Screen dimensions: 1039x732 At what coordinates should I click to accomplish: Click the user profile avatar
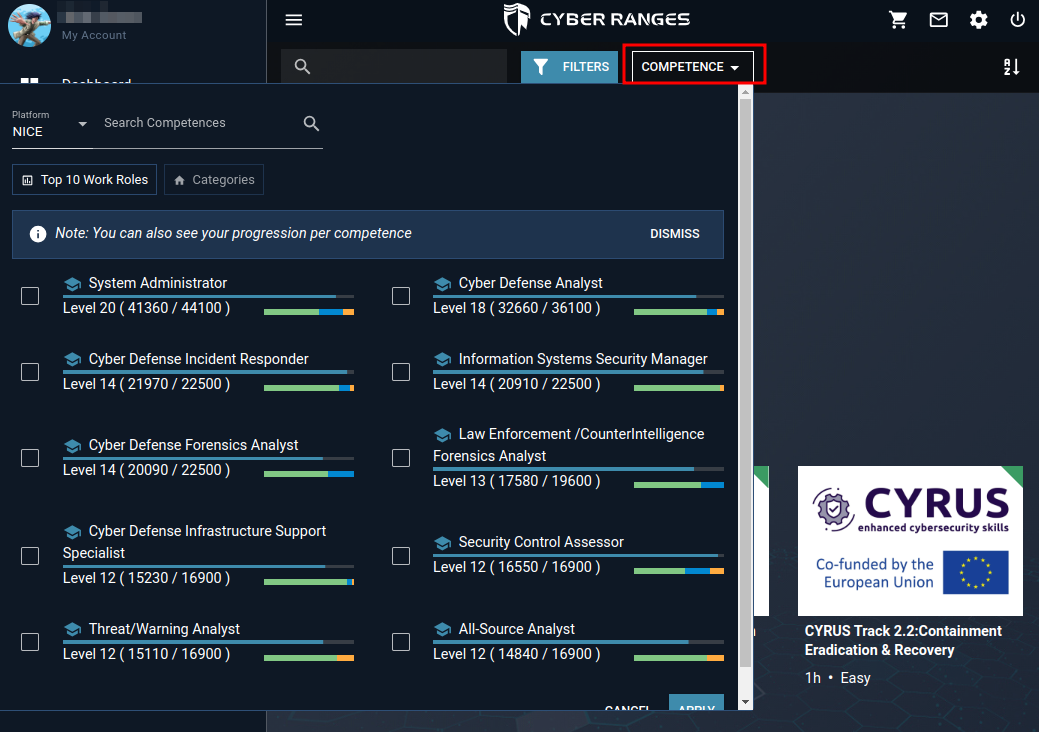30,24
